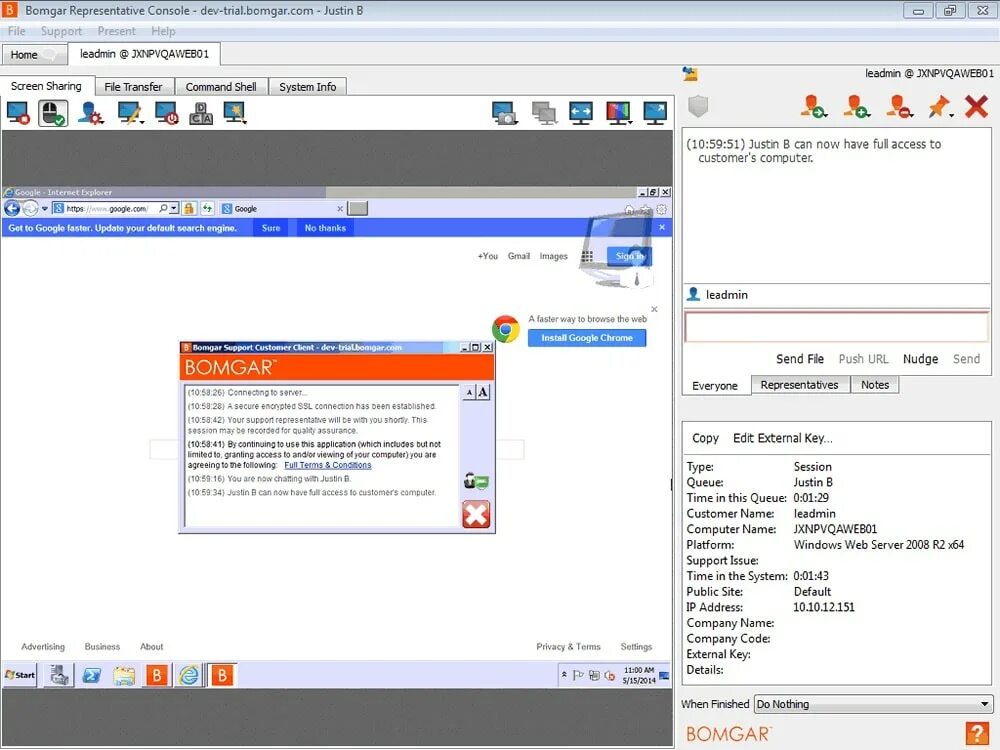Click the remote IE back arrow button

pyautogui.click(x=12, y=208)
